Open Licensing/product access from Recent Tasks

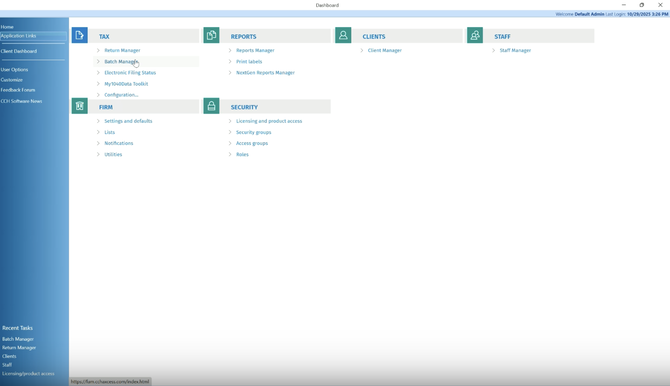[x=28, y=374]
